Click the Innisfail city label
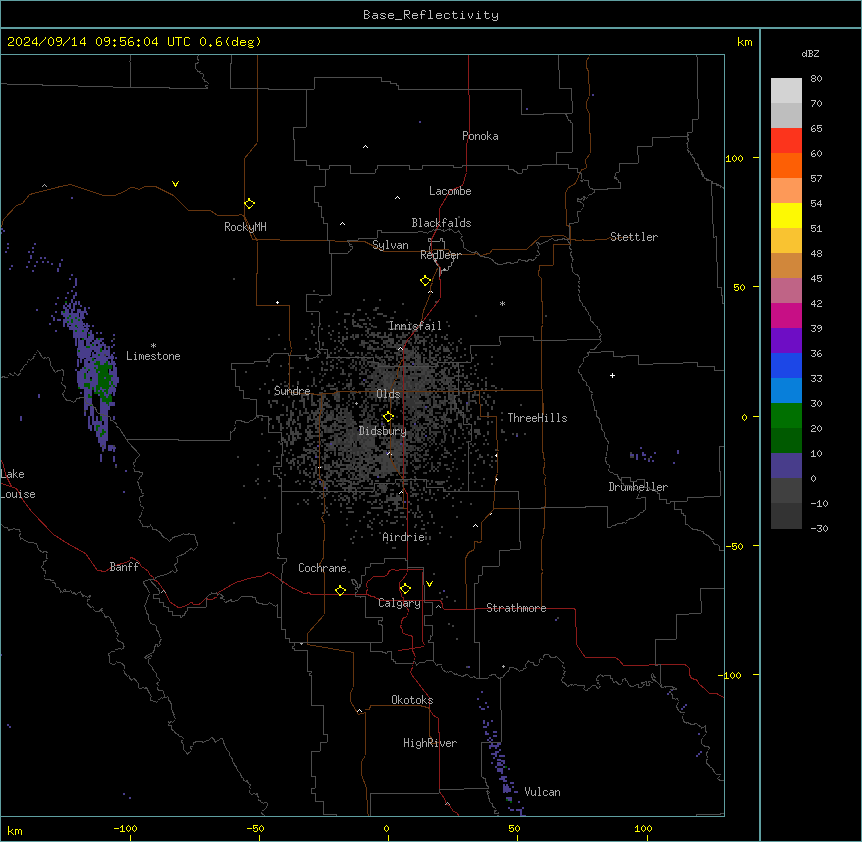862x842 pixels. [x=415, y=326]
